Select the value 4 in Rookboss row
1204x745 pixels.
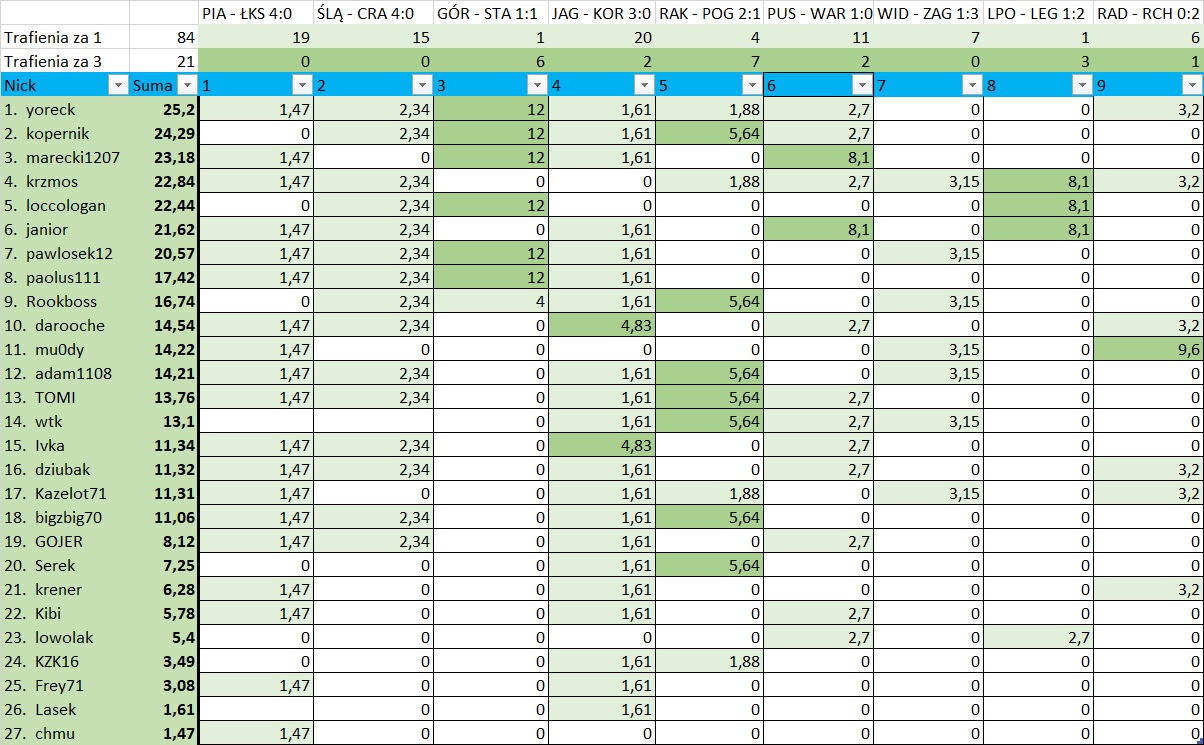(x=490, y=302)
